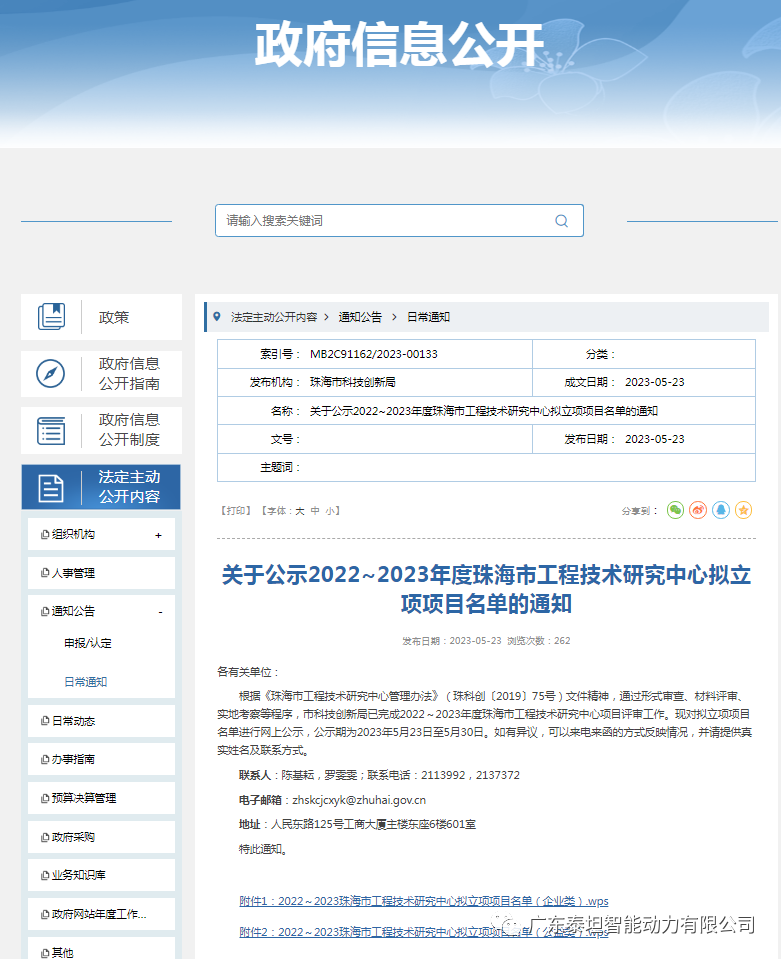
Task: Open 通知公告 in the breadcrumb
Action: 360,317
